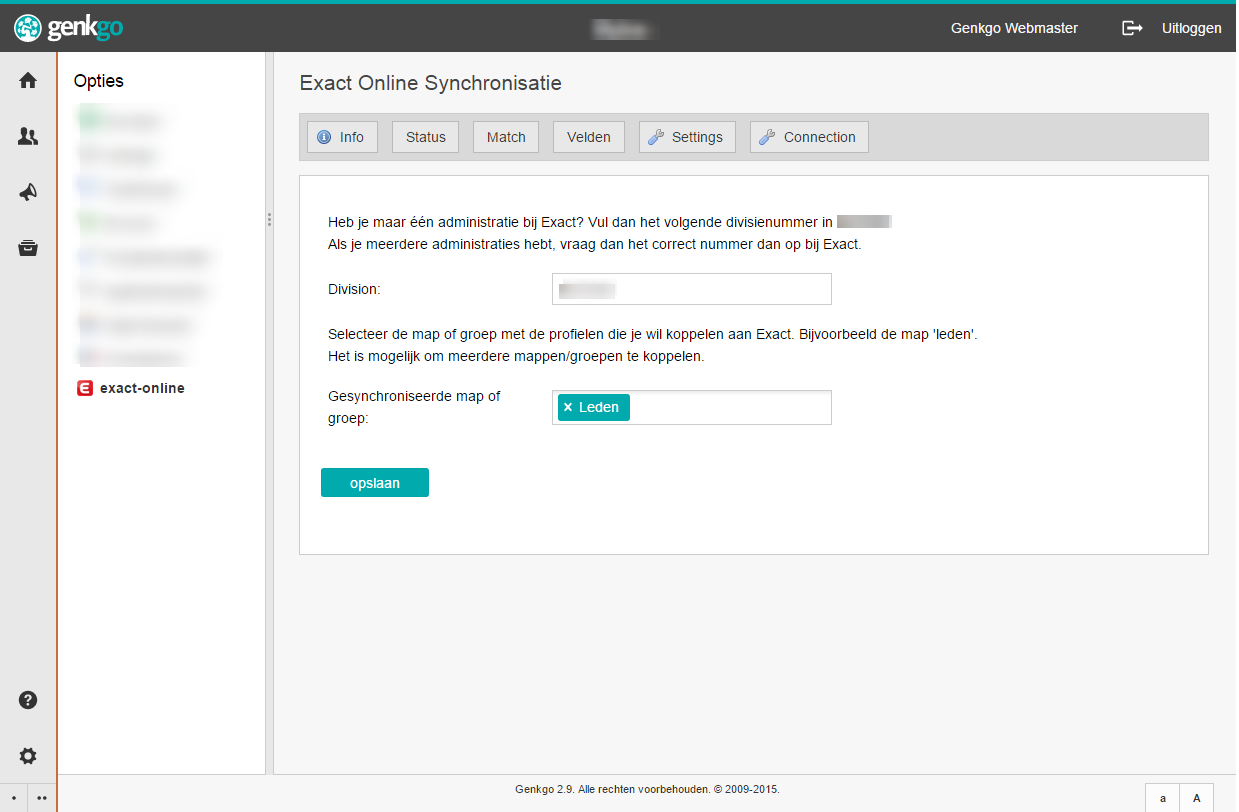Image resolution: width=1239 pixels, height=812 pixels.
Task: Click the opslaan button
Action: (x=375, y=483)
